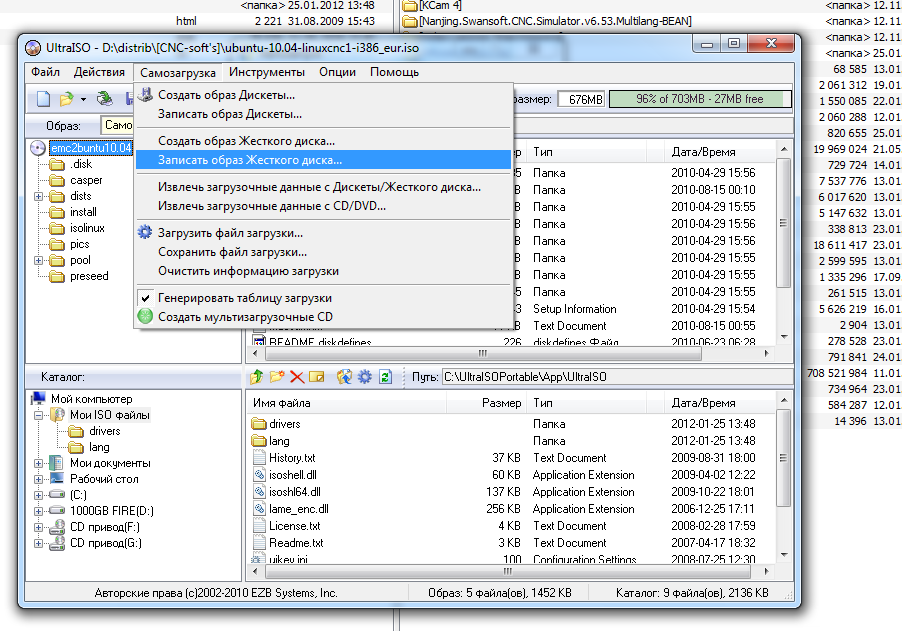
Task: Open the Файл menu
Action: pyautogui.click(x=45, y=72)
